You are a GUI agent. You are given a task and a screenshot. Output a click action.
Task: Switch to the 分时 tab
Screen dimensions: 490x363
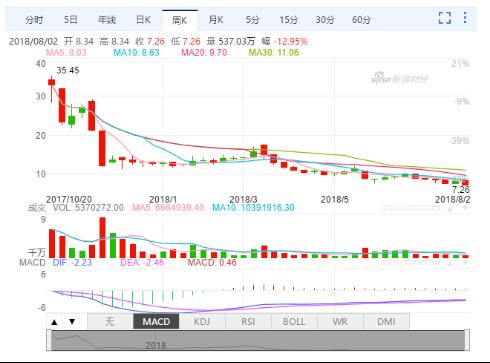34,20
